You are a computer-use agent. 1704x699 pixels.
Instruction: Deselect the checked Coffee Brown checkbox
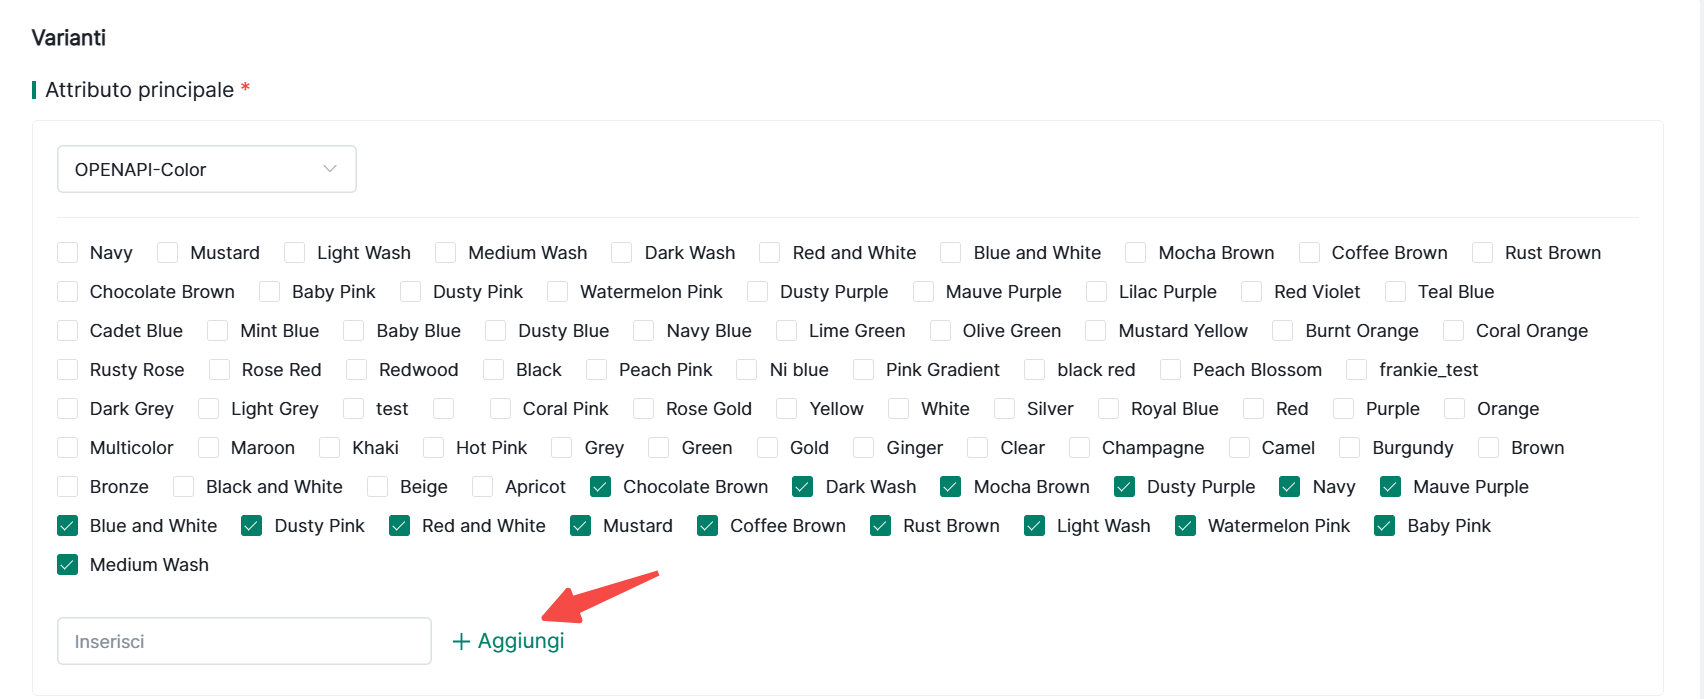pos(708,526)
